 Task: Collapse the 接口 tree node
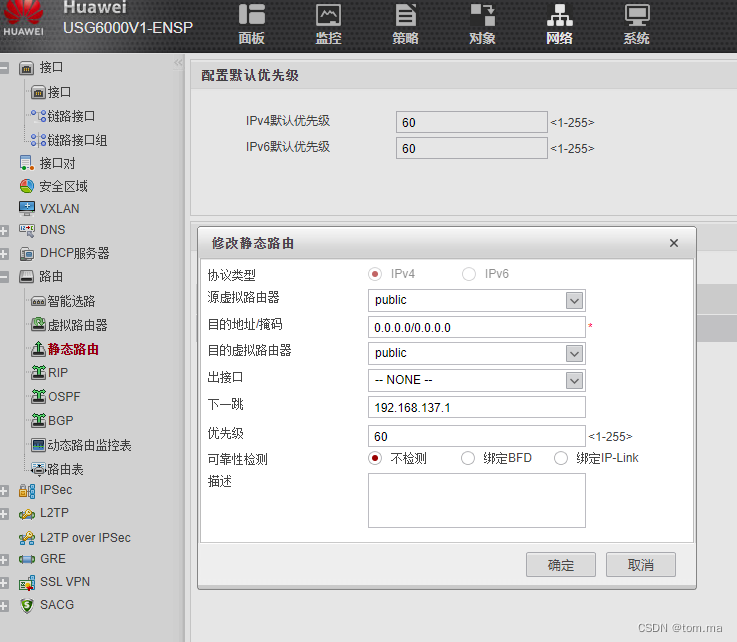tap(4, 68)
